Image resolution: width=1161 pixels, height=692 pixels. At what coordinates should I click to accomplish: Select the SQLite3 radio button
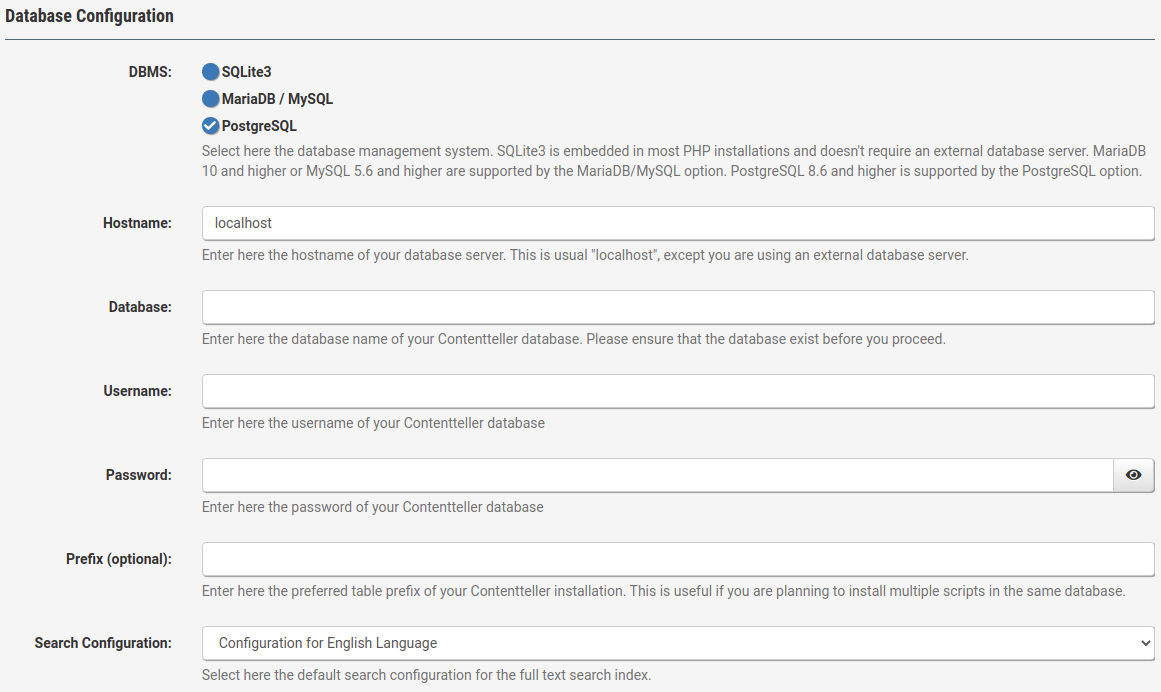[210, 72]
